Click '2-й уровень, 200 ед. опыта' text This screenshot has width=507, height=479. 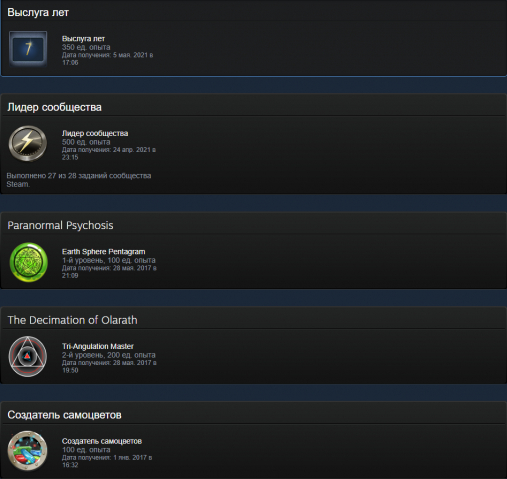[109, 355]
